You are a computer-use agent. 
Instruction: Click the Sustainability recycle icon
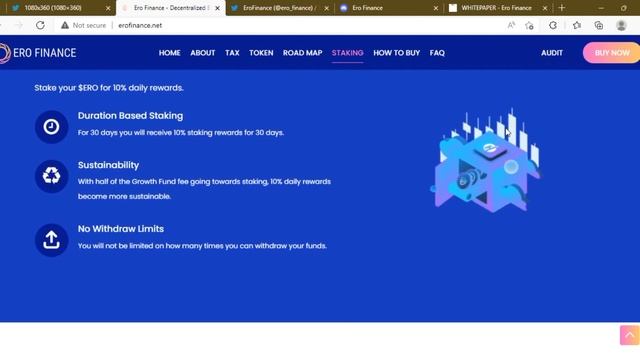[51, 176]
